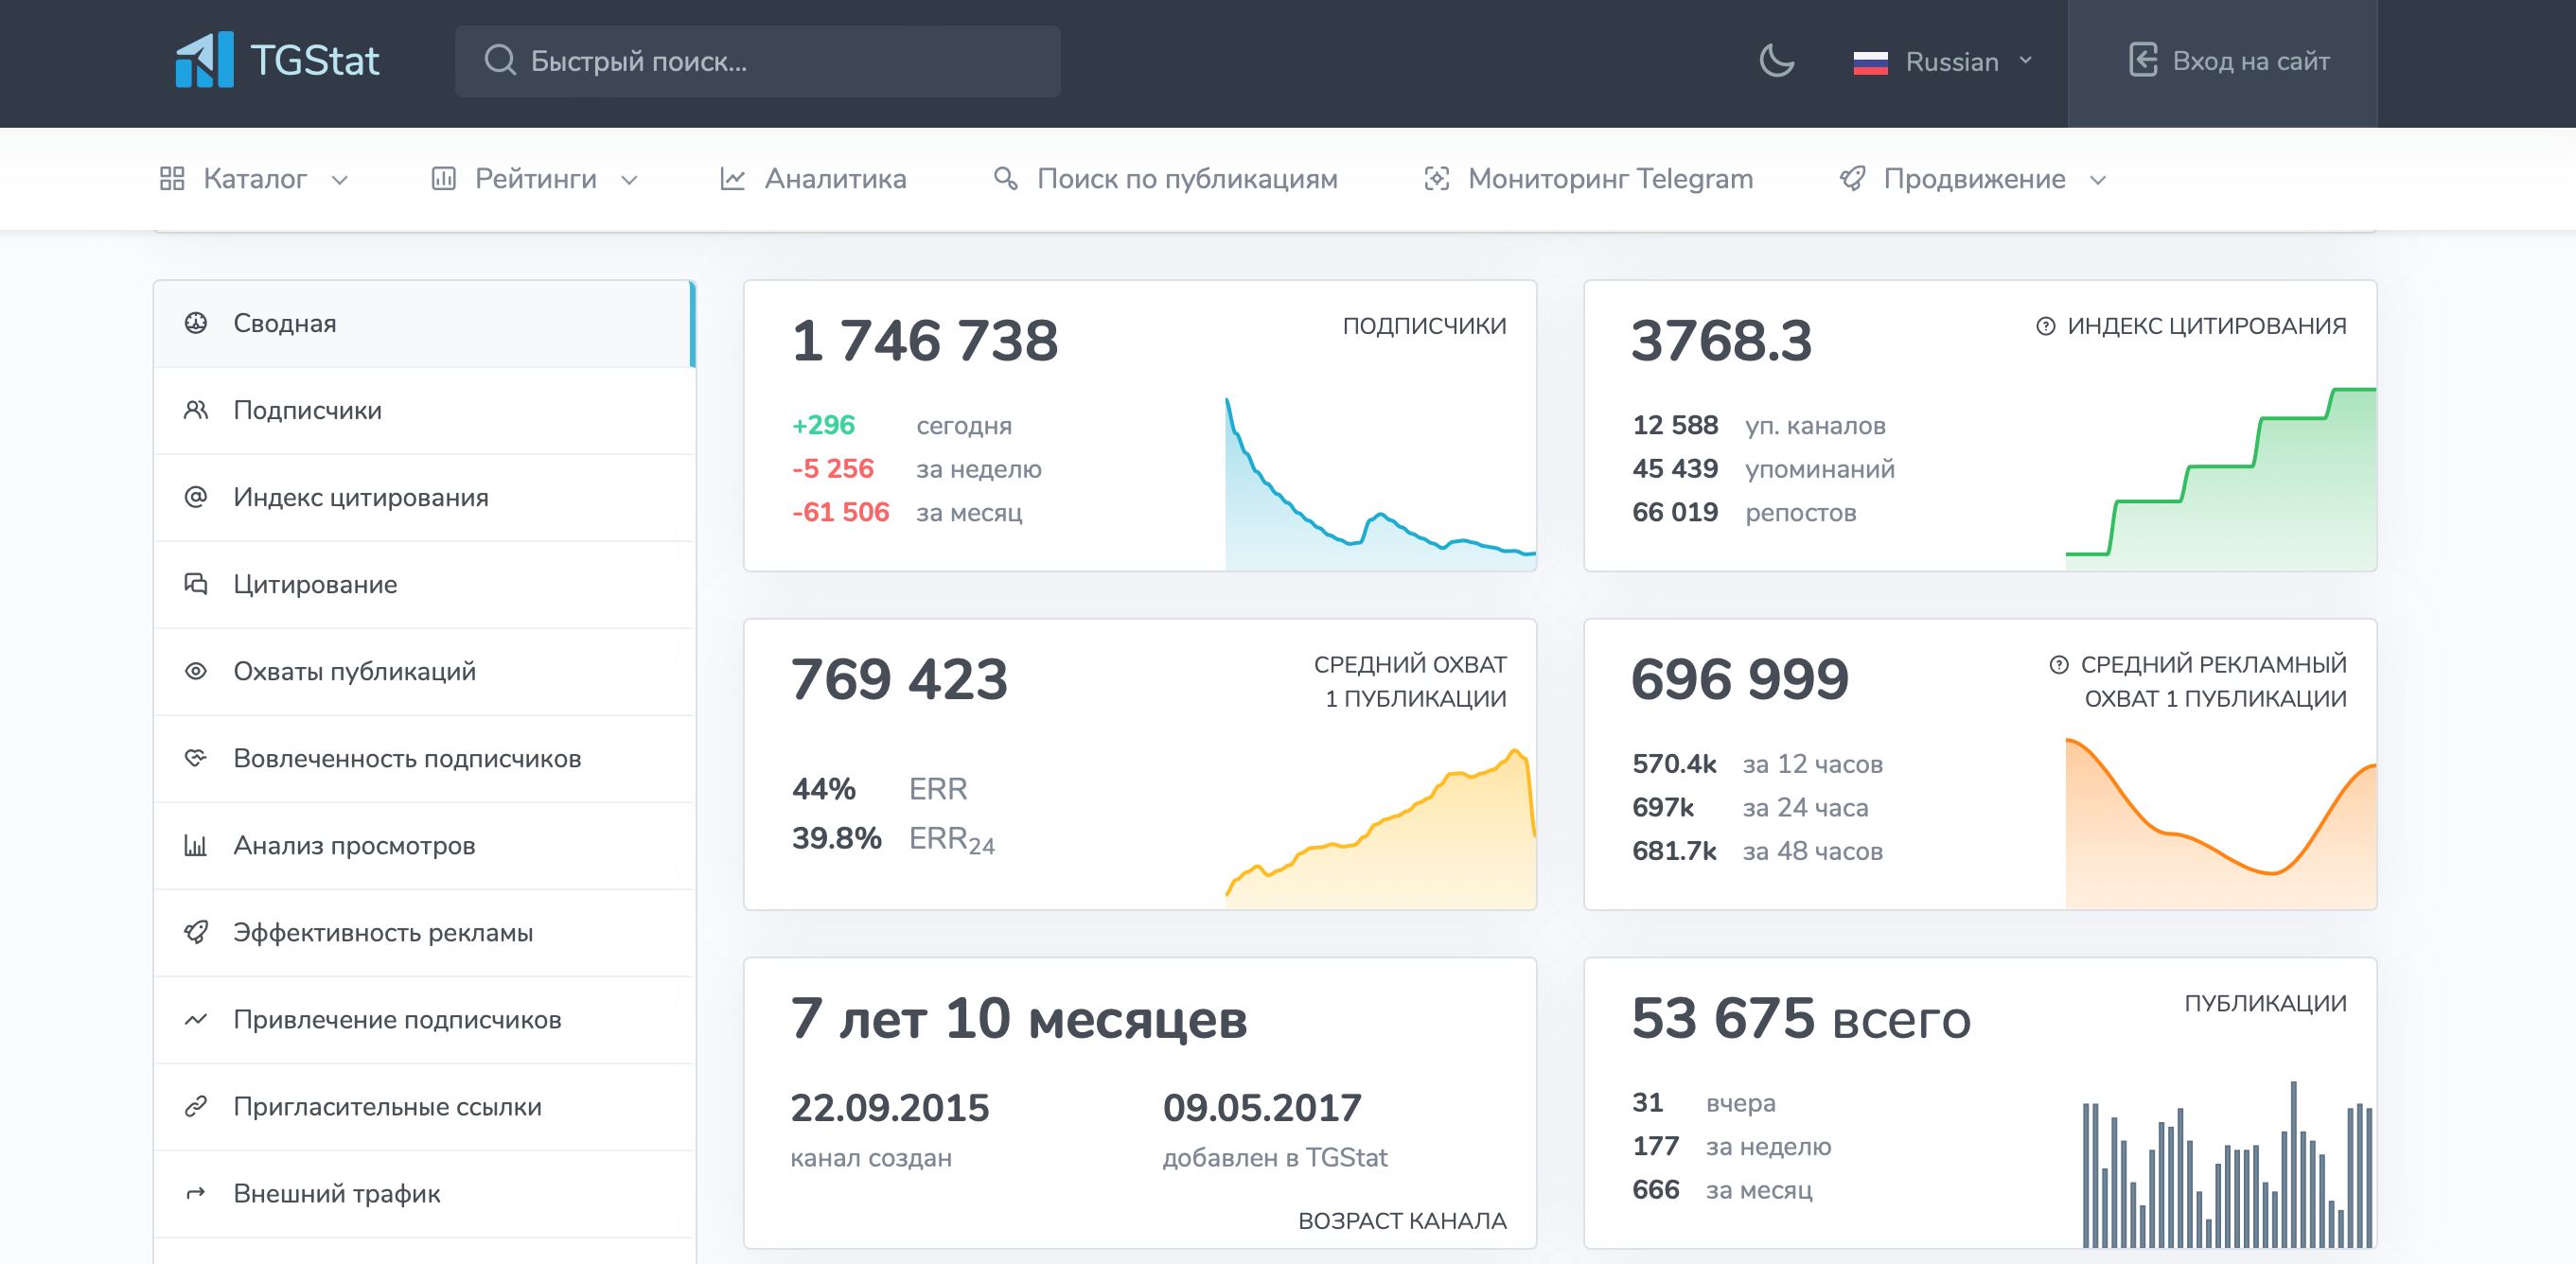Open Вовлеченность подписчиков section
Screen dimensions: 2576x1264
[x=424, y=759]
